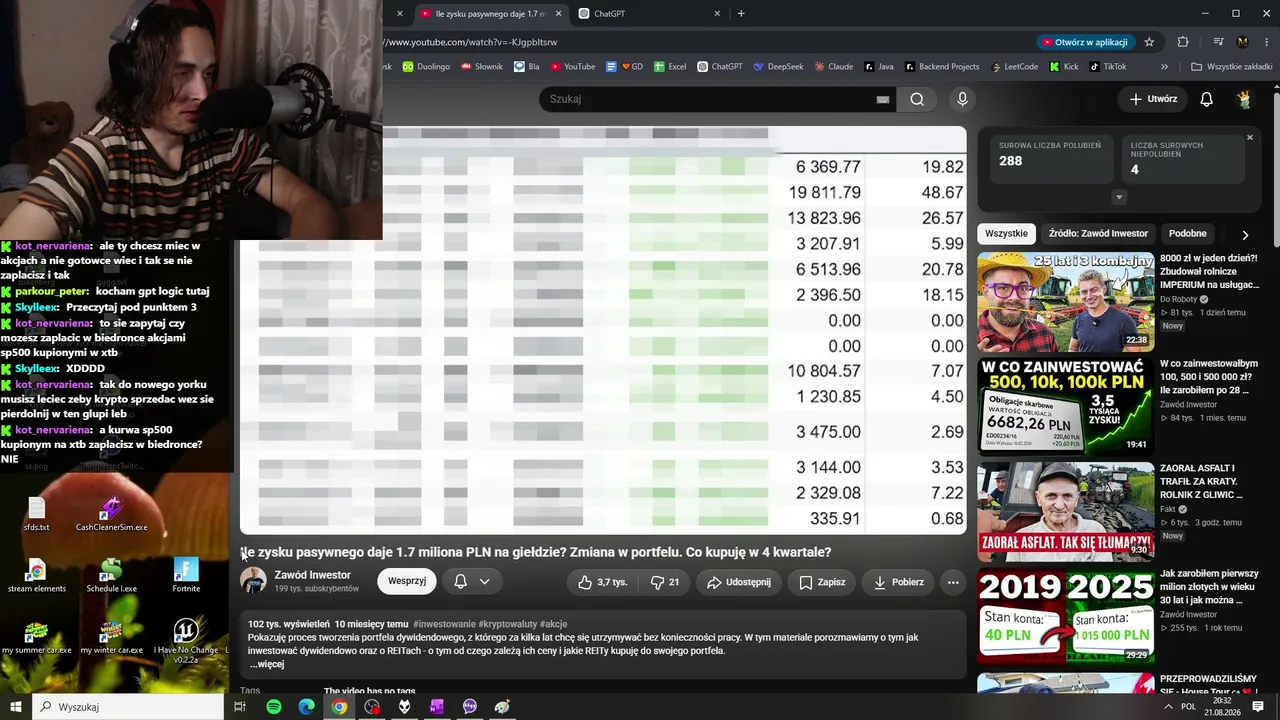The height and width of the screenshot is (720, 1280).
Task: Open OneNote from the taskbar
Action: click(x=437, y=707)
